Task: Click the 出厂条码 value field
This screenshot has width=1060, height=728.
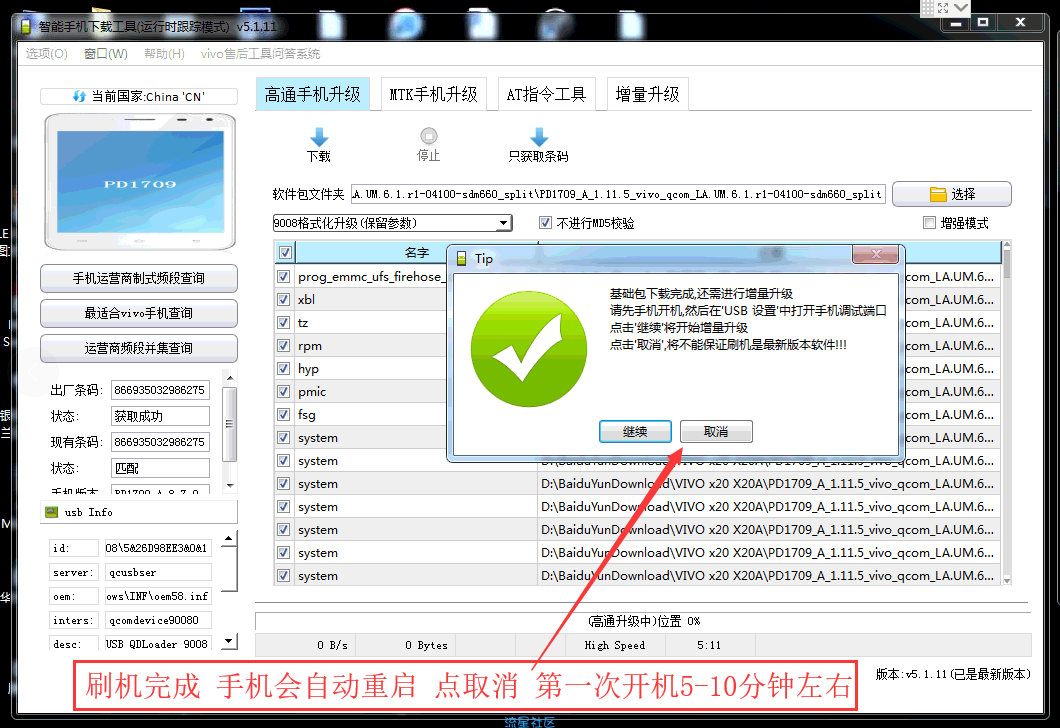Action: point(160,390)
